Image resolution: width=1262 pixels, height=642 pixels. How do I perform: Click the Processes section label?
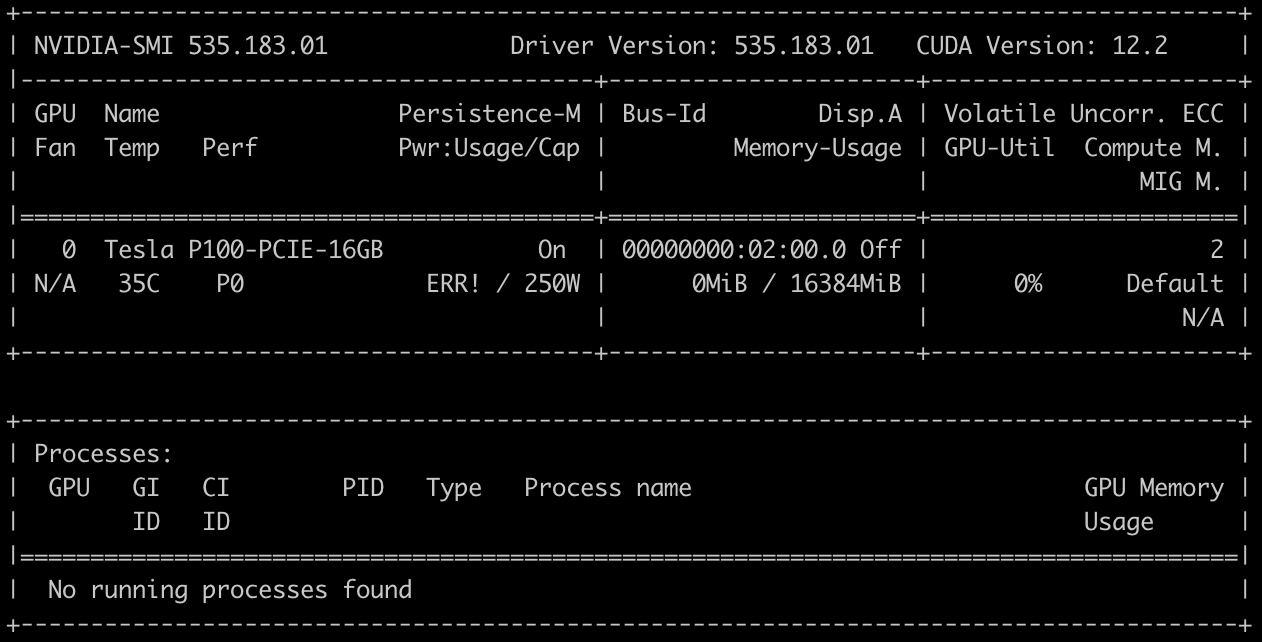click(x=103, y=454)
